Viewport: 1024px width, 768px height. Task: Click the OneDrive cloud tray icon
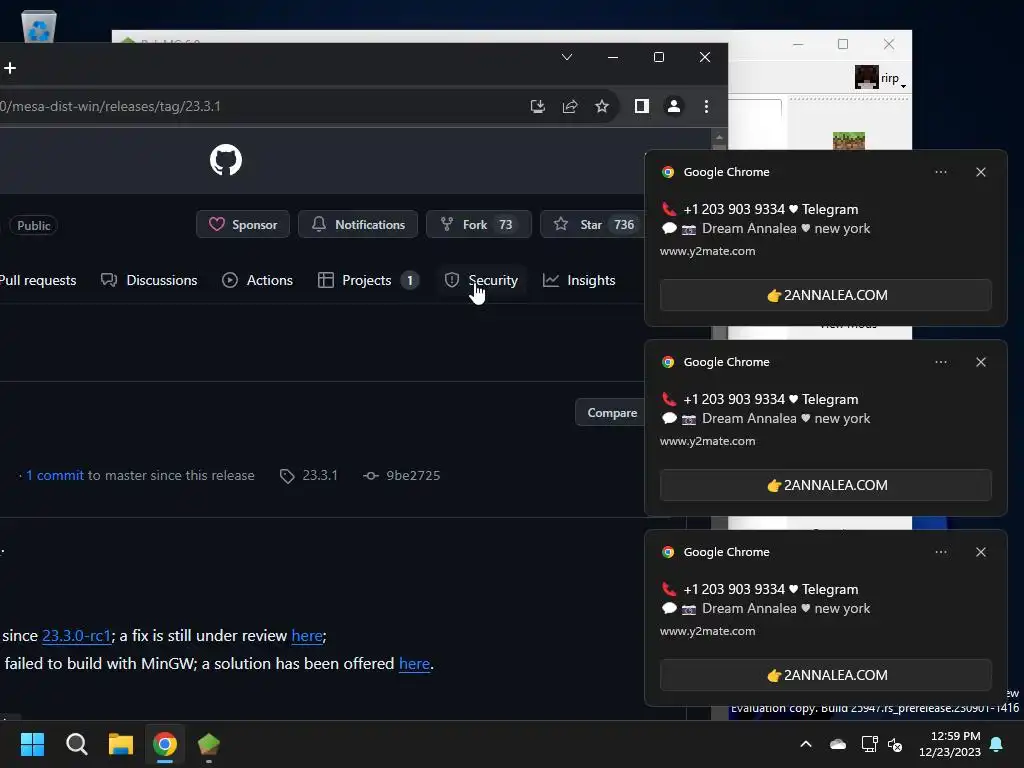[838, 744]
